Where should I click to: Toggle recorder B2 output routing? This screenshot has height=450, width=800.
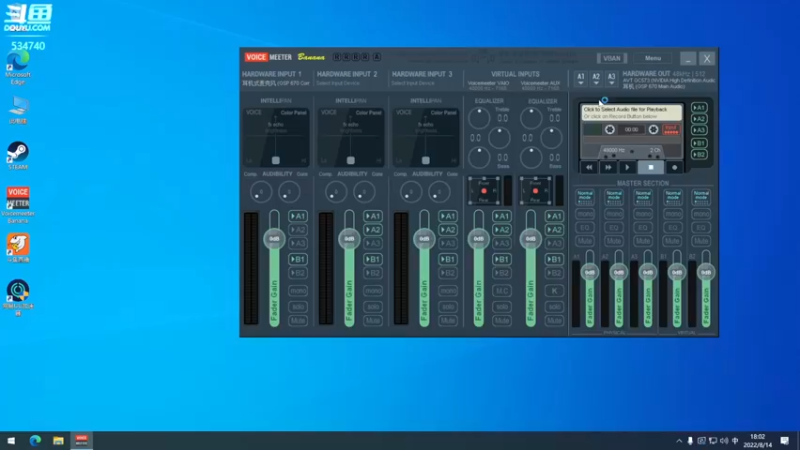(699, 155)
